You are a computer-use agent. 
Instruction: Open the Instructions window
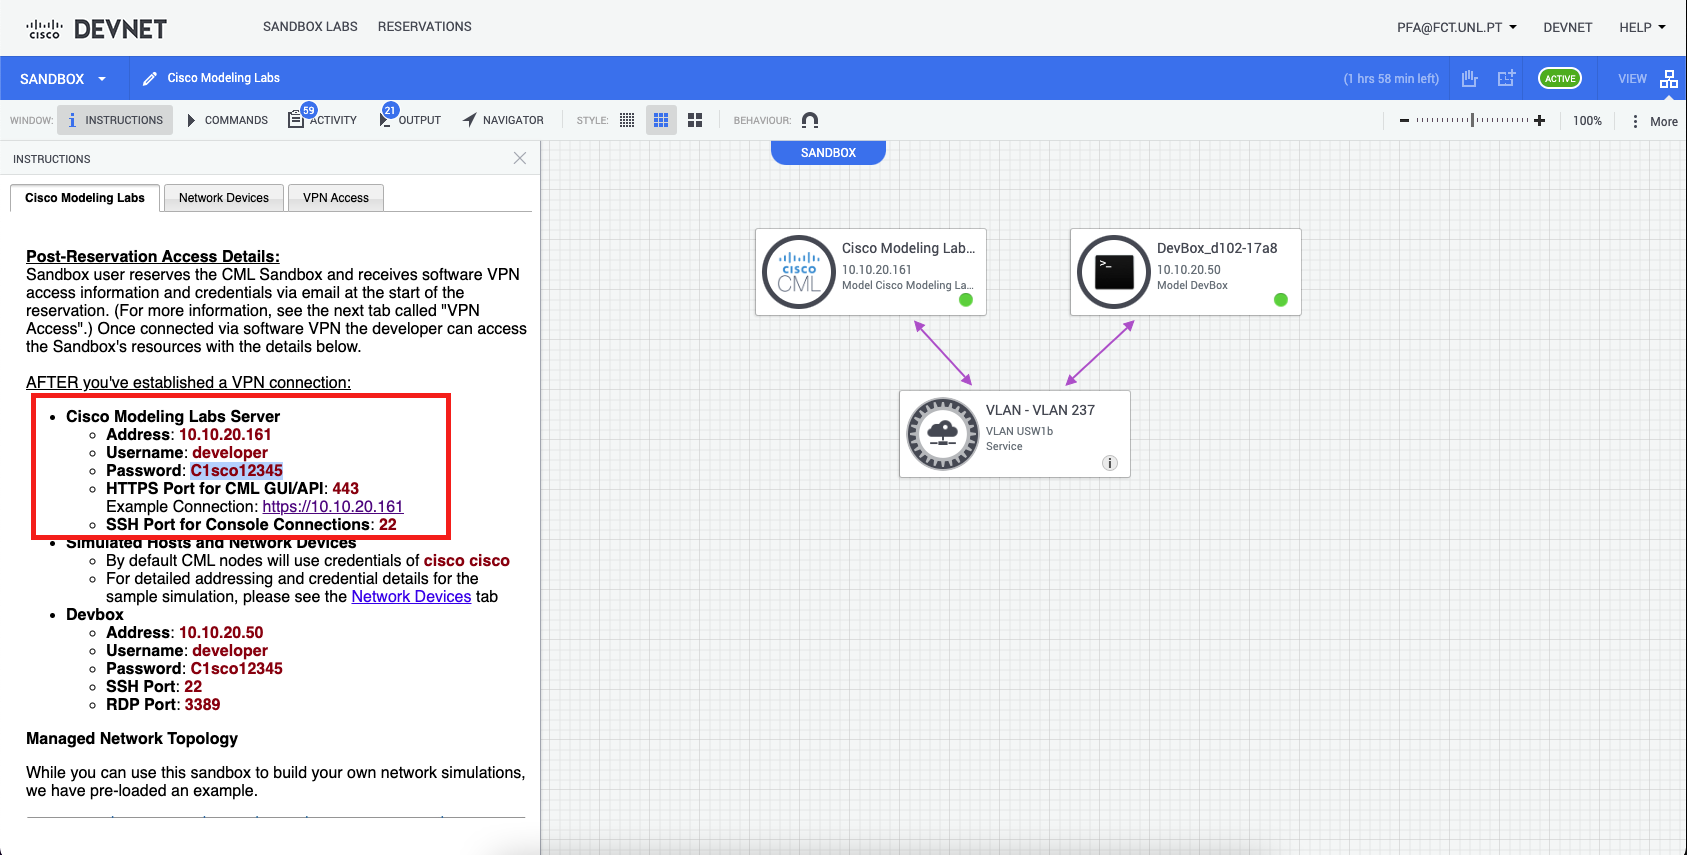[x=115, y=120]
